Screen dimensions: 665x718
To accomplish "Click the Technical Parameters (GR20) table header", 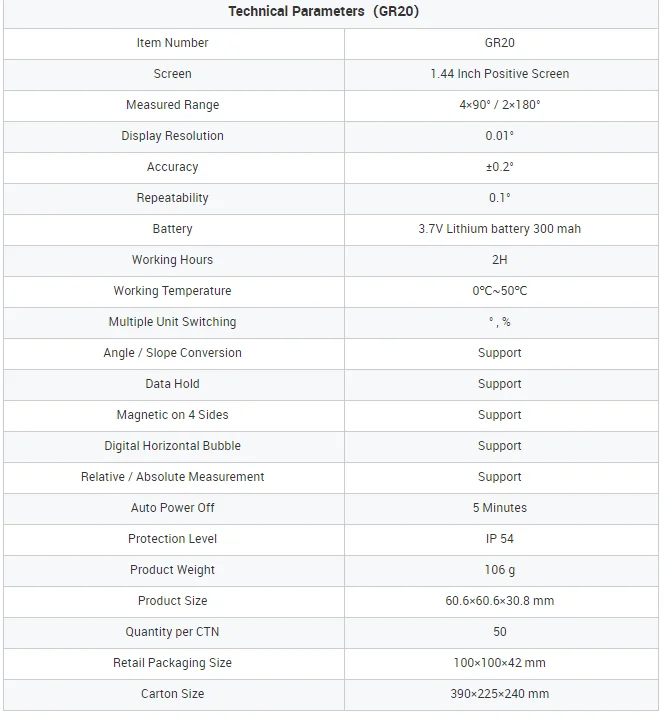I will click(330, 12).
